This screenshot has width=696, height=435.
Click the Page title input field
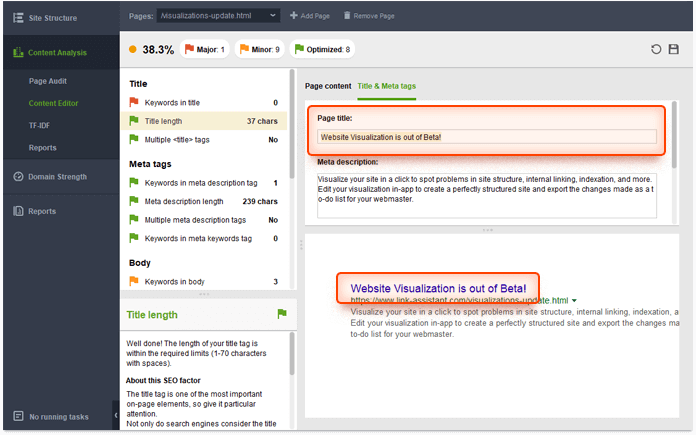point(486,137)
